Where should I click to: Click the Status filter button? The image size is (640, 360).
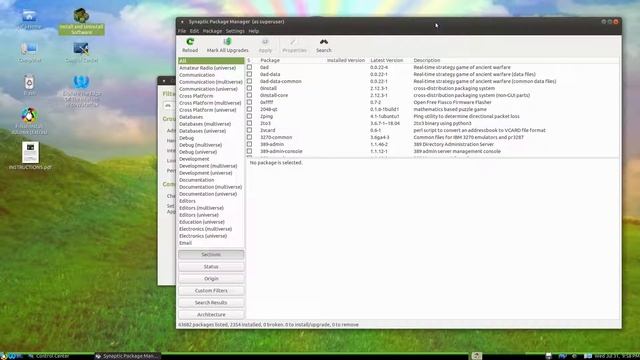click(211, 267)
